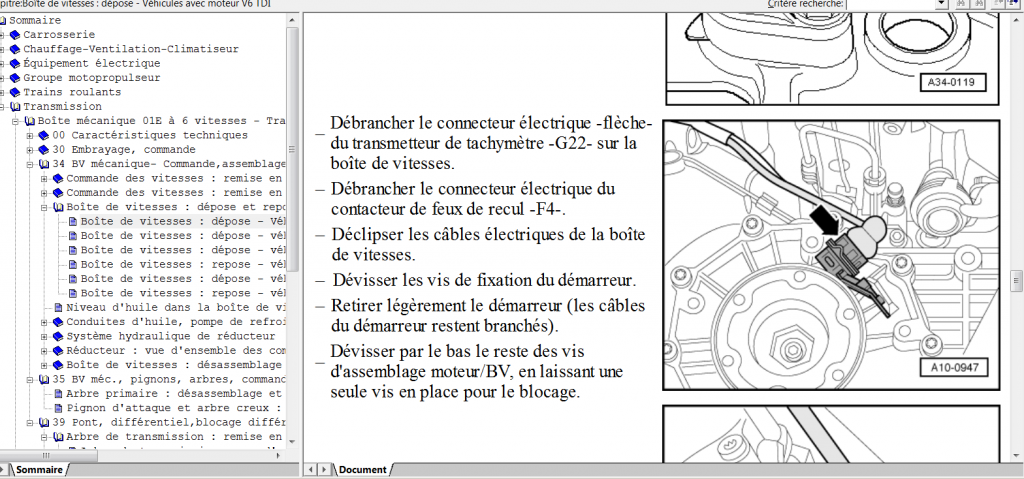1024x479 pixels.
Task: Click page icon for Niveau d'huile entry
Action: click(x=58, y=308)
